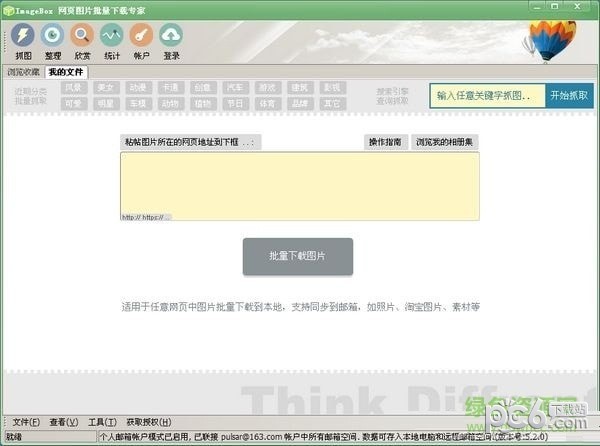Select the 影视 category button
Screen dimensions: 600x446
[332, 88]
